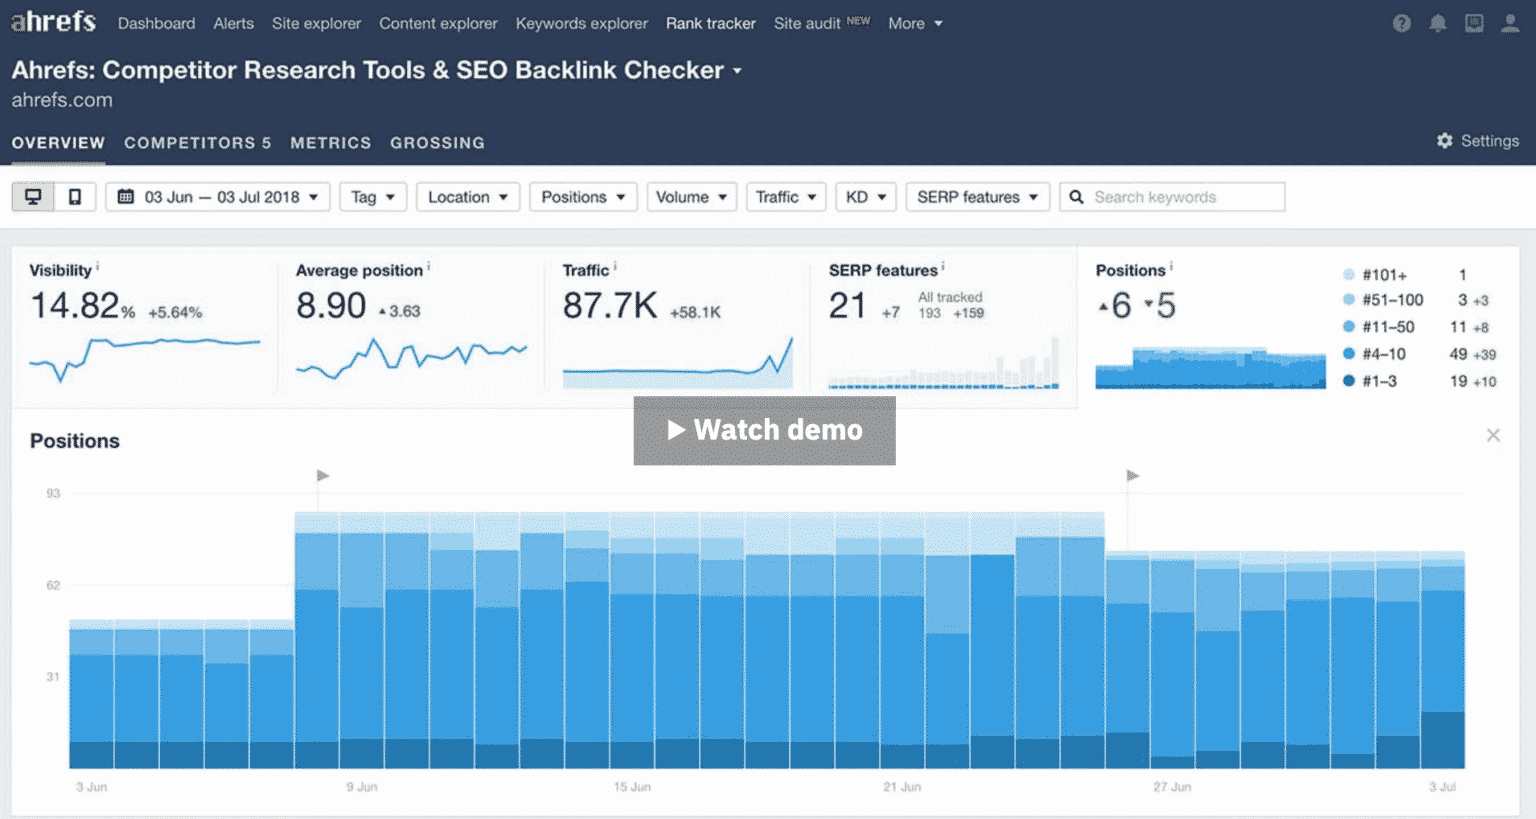Viewport: 1536px width, 819px height.
Task: Click the search magnifier in the keywords field
Action: 1076,196
